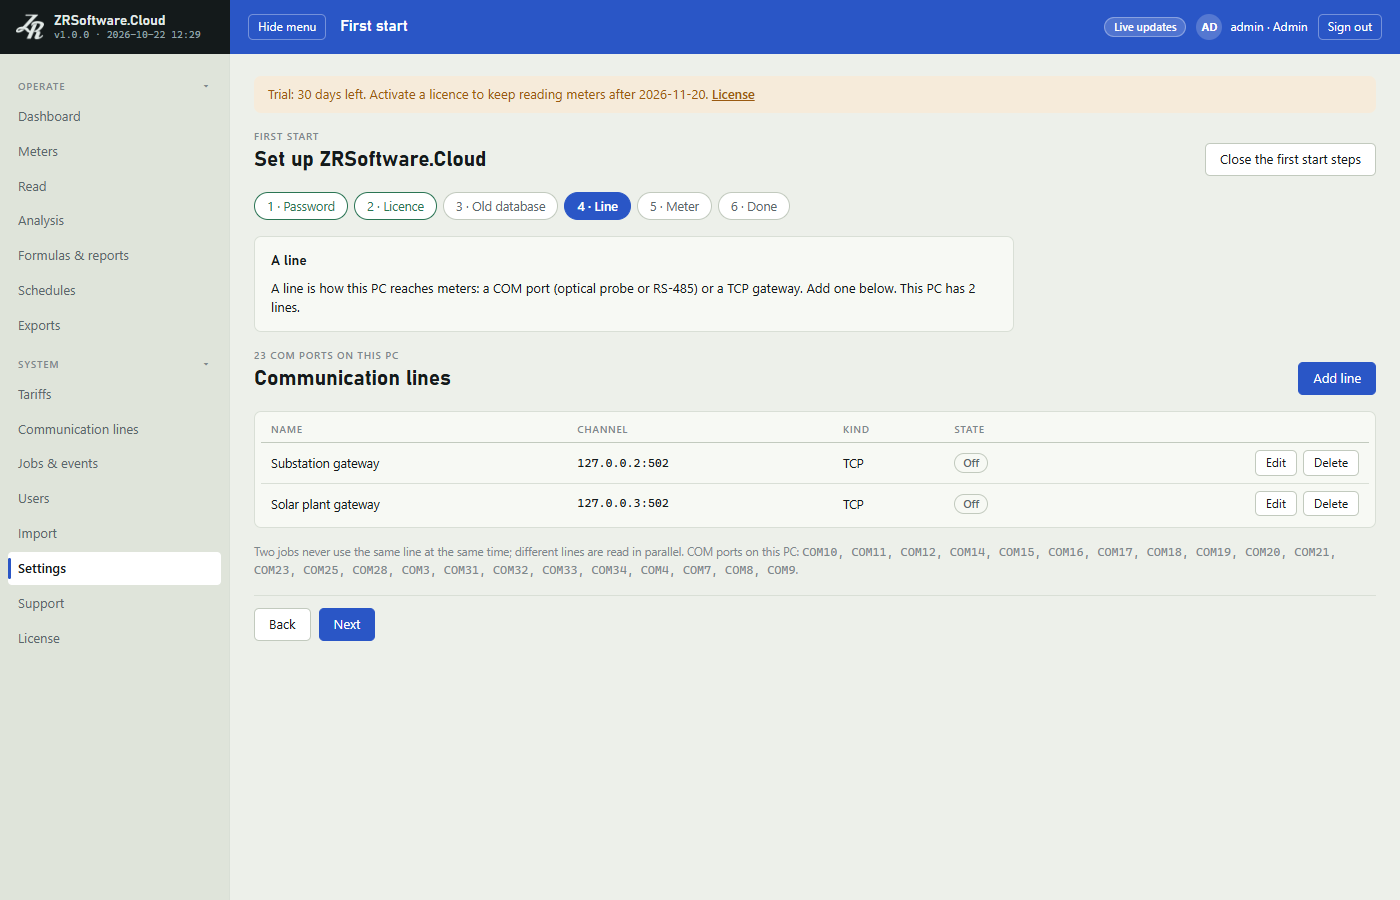1400x900 pixels.
Task: Open the Import page
Action: [x=114, y=534]
